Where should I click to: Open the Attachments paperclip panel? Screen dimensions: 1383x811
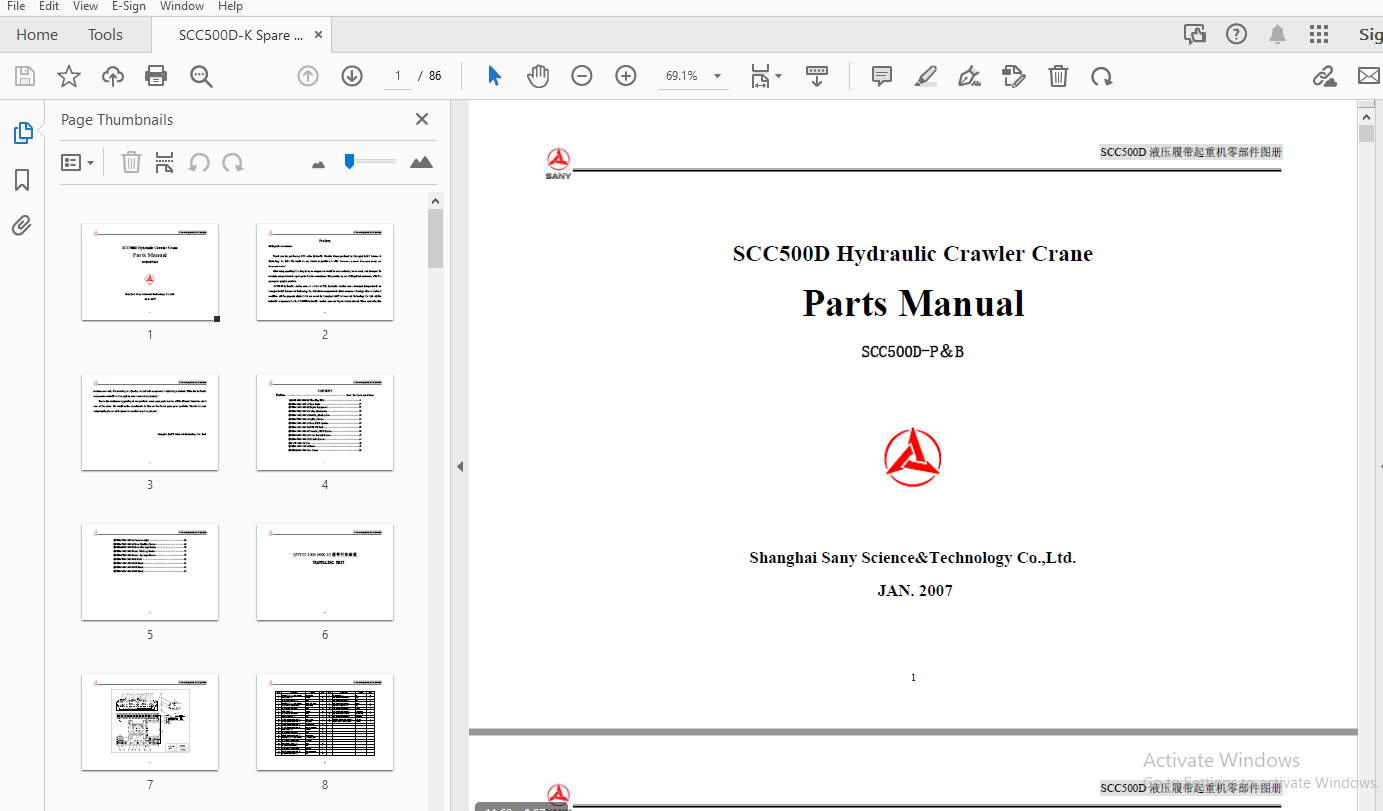22,226
